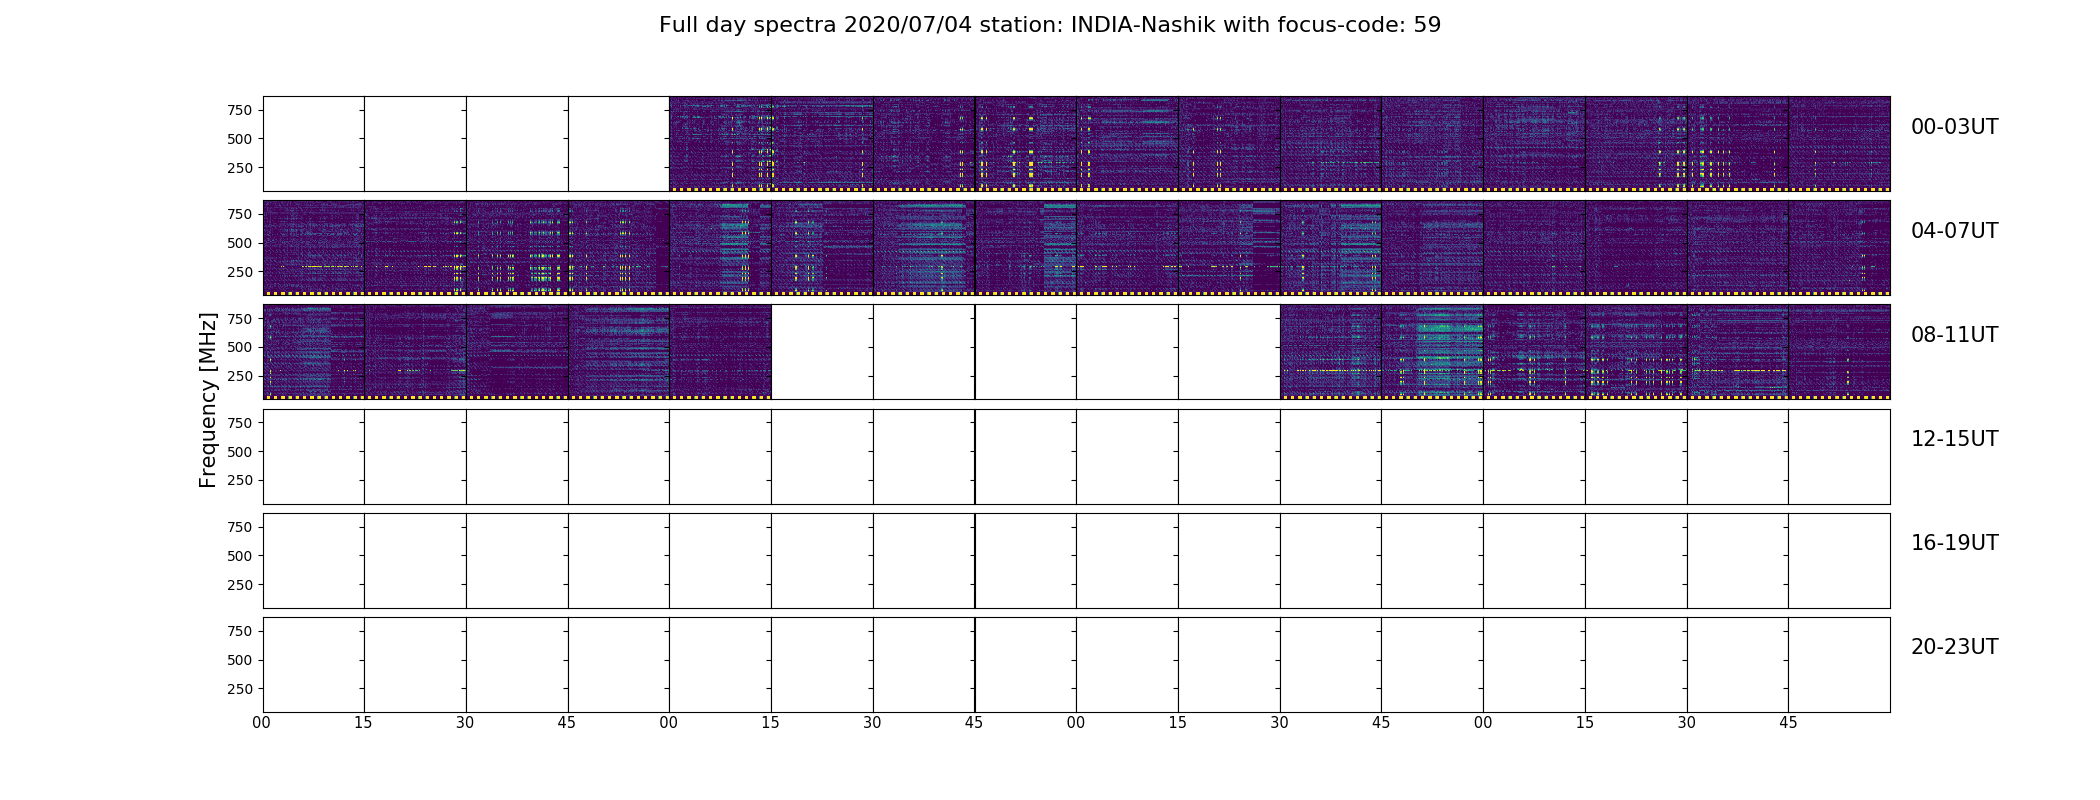The width and height of the screenshot is (2100, 800).
Task: Select the '16-19UT' row label
Action: pyautogui.click(x=1954, y=543)
